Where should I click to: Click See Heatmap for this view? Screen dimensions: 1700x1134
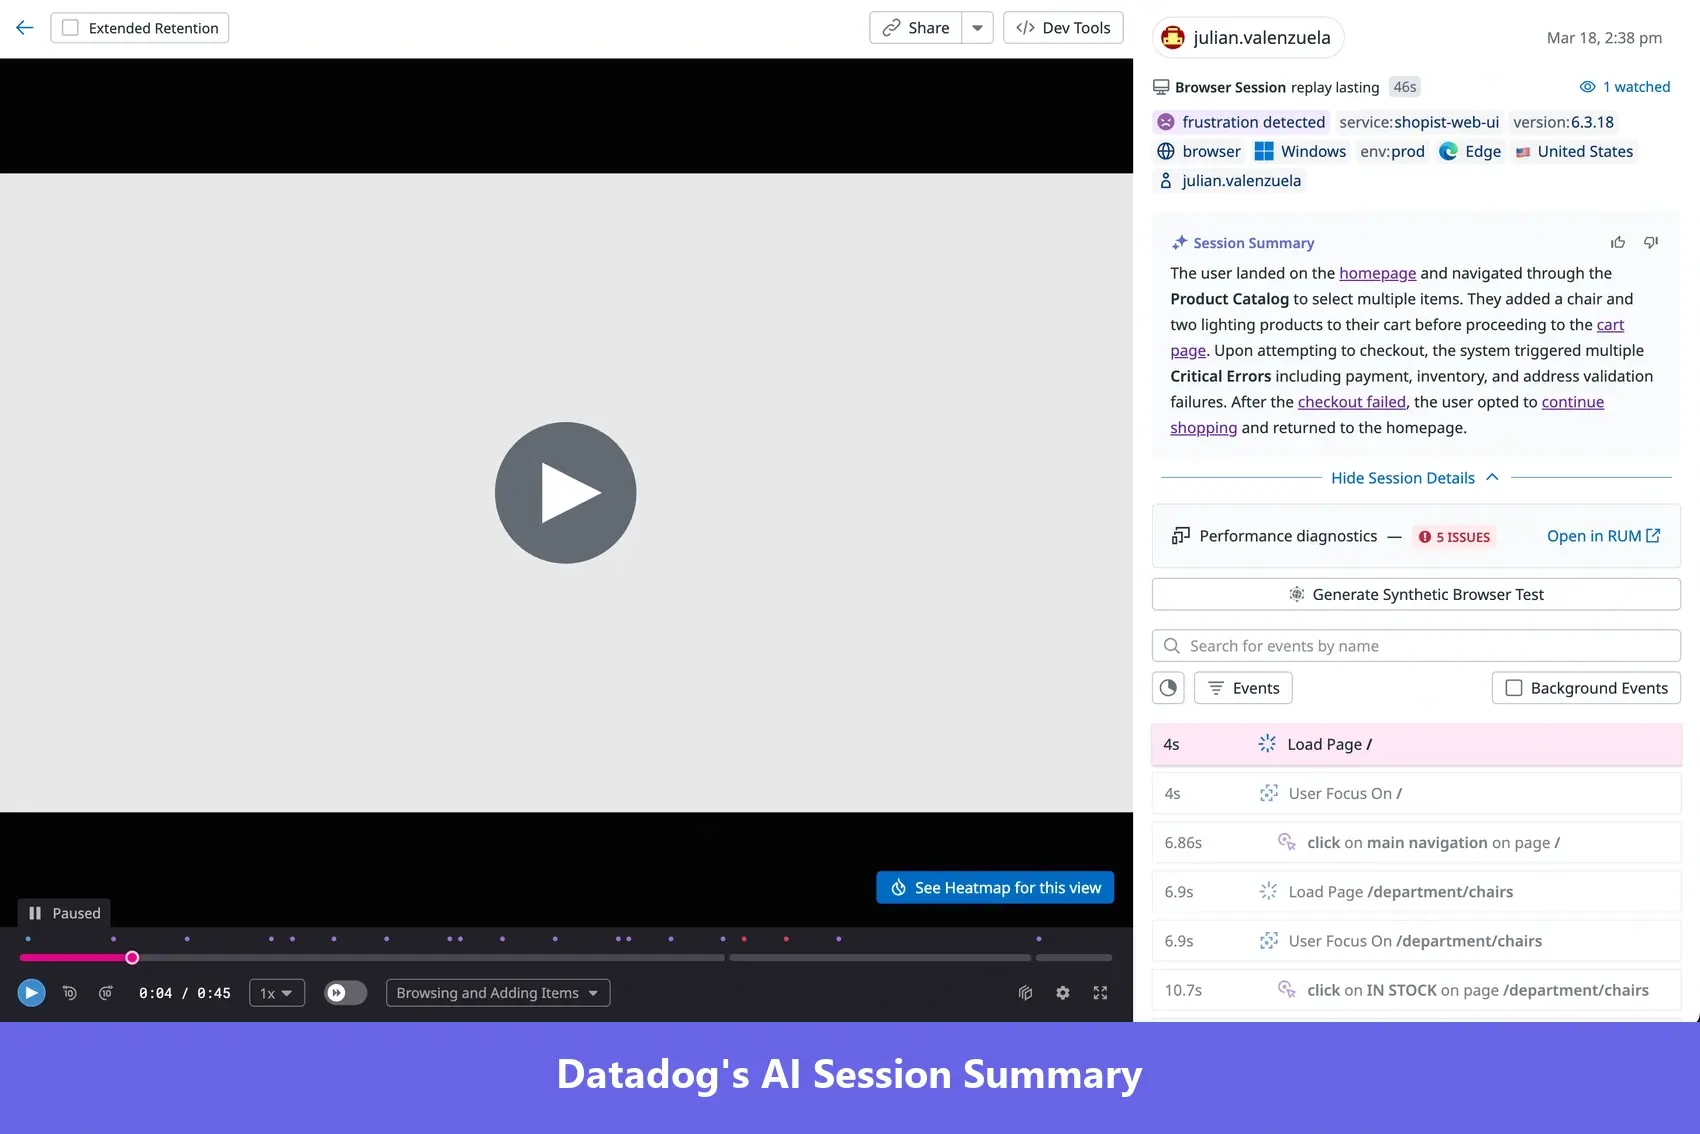[x=995, y=888]
